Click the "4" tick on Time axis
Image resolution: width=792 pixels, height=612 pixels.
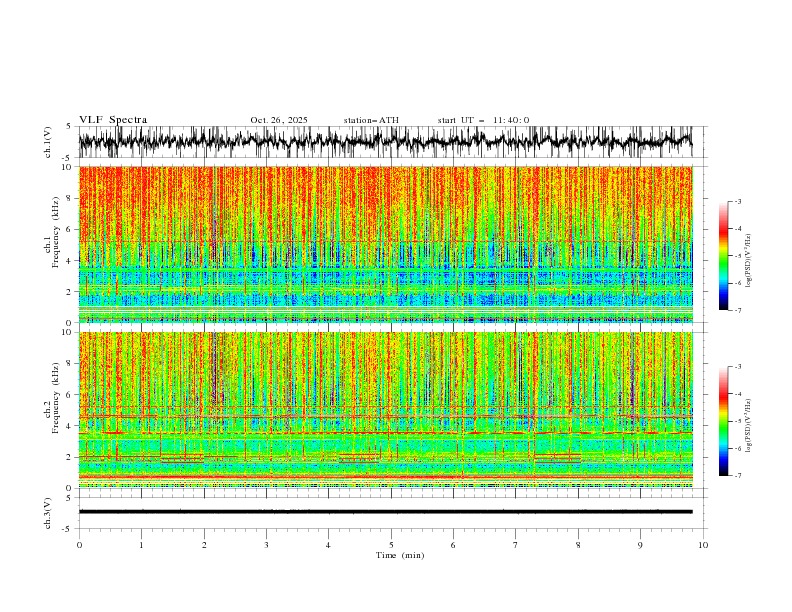(x=328, y=545)
